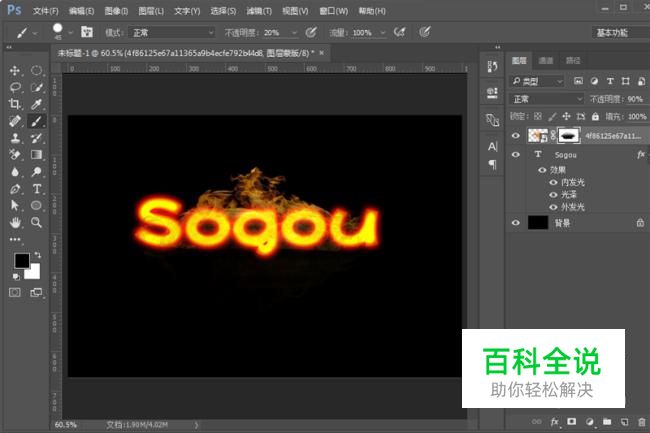The width and height of the screenshot is (650, 433).
Task: Open the 流量 100% dropdown arrow
Action: (x=383, y=32)
